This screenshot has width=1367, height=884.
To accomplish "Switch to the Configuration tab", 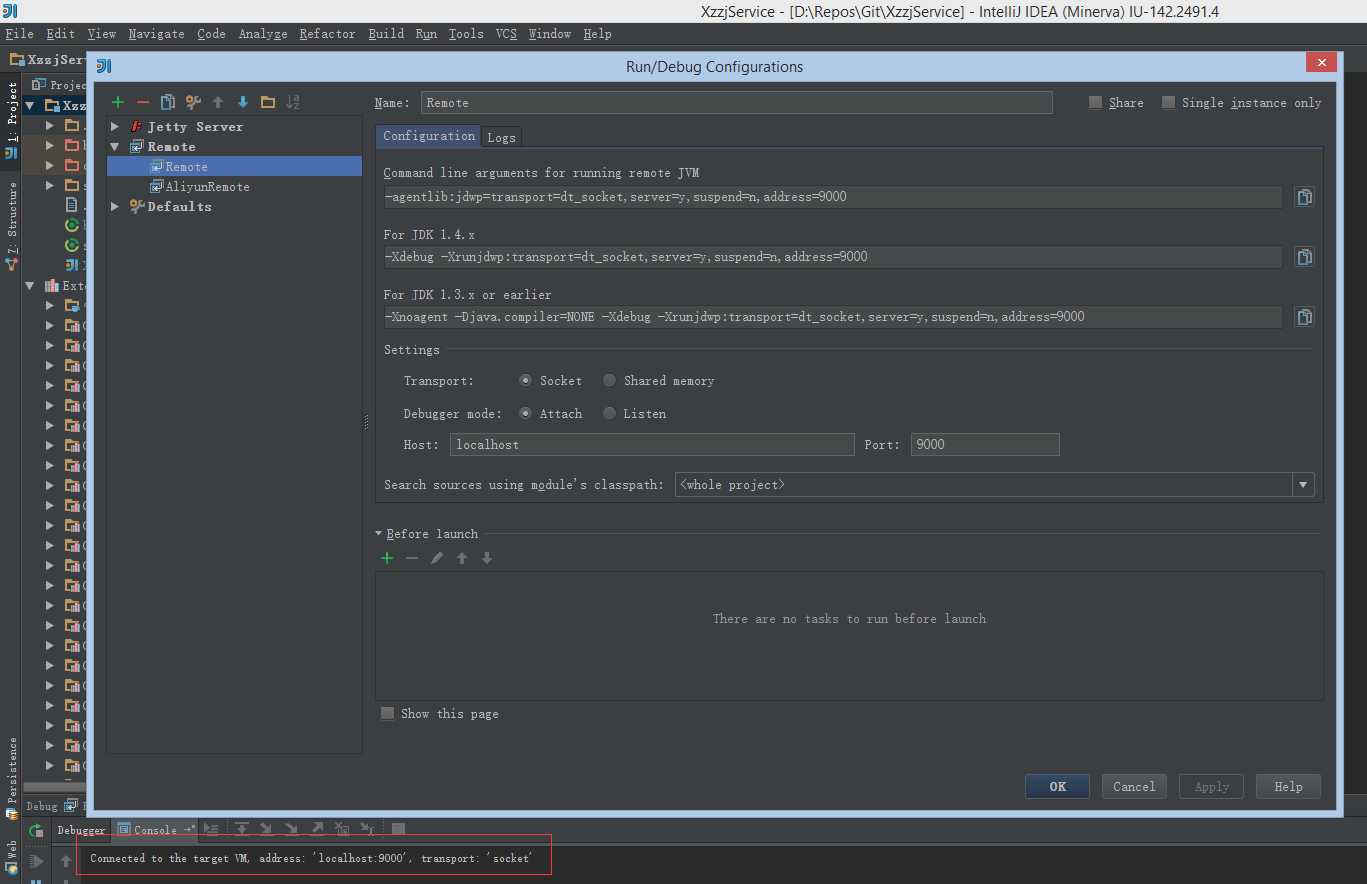I will [429, 136].
